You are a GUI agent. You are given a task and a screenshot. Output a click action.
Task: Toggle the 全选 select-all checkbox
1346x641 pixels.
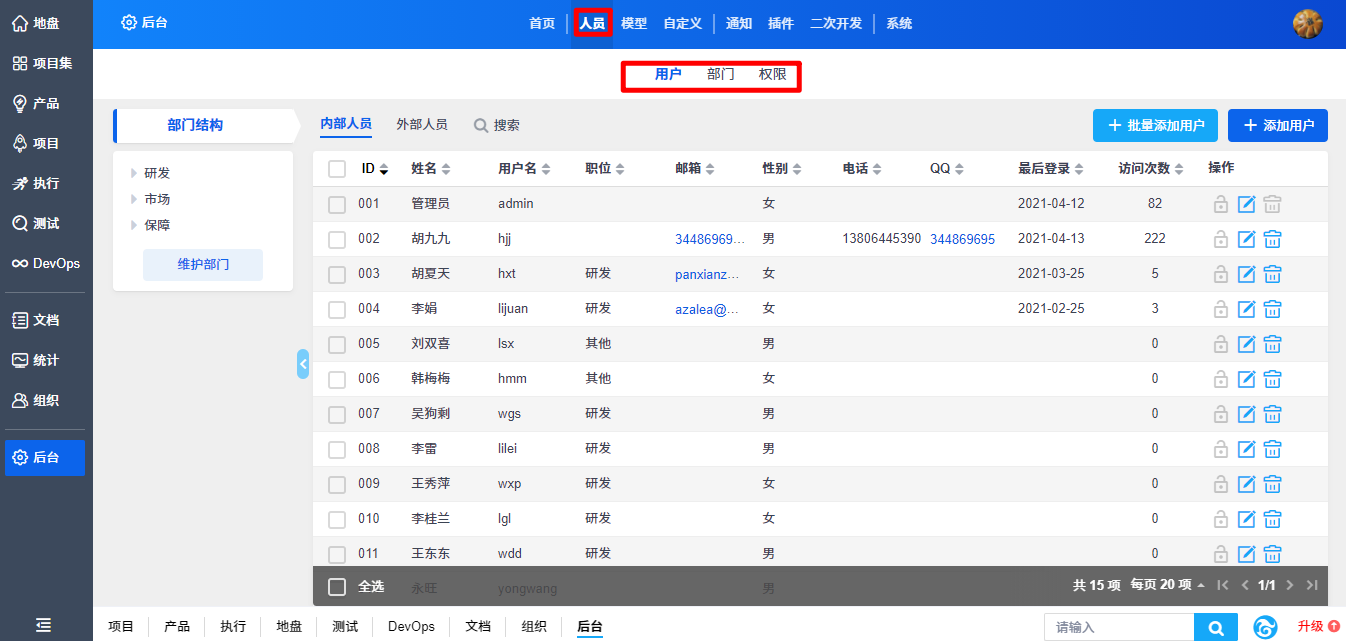pos(337,586)
